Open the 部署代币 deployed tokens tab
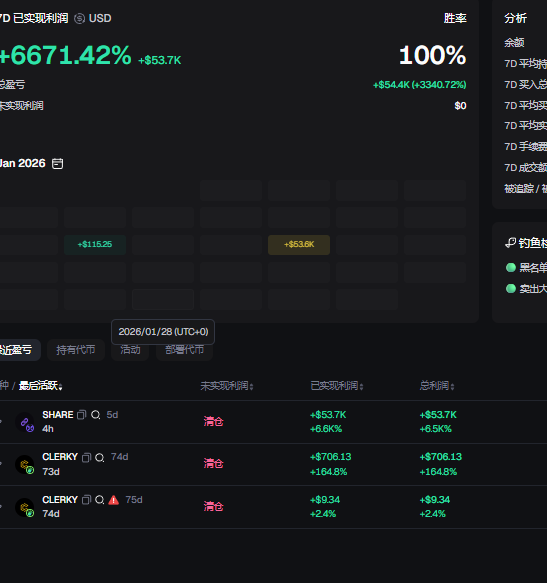The image size is (547, 583). [184, 350]
